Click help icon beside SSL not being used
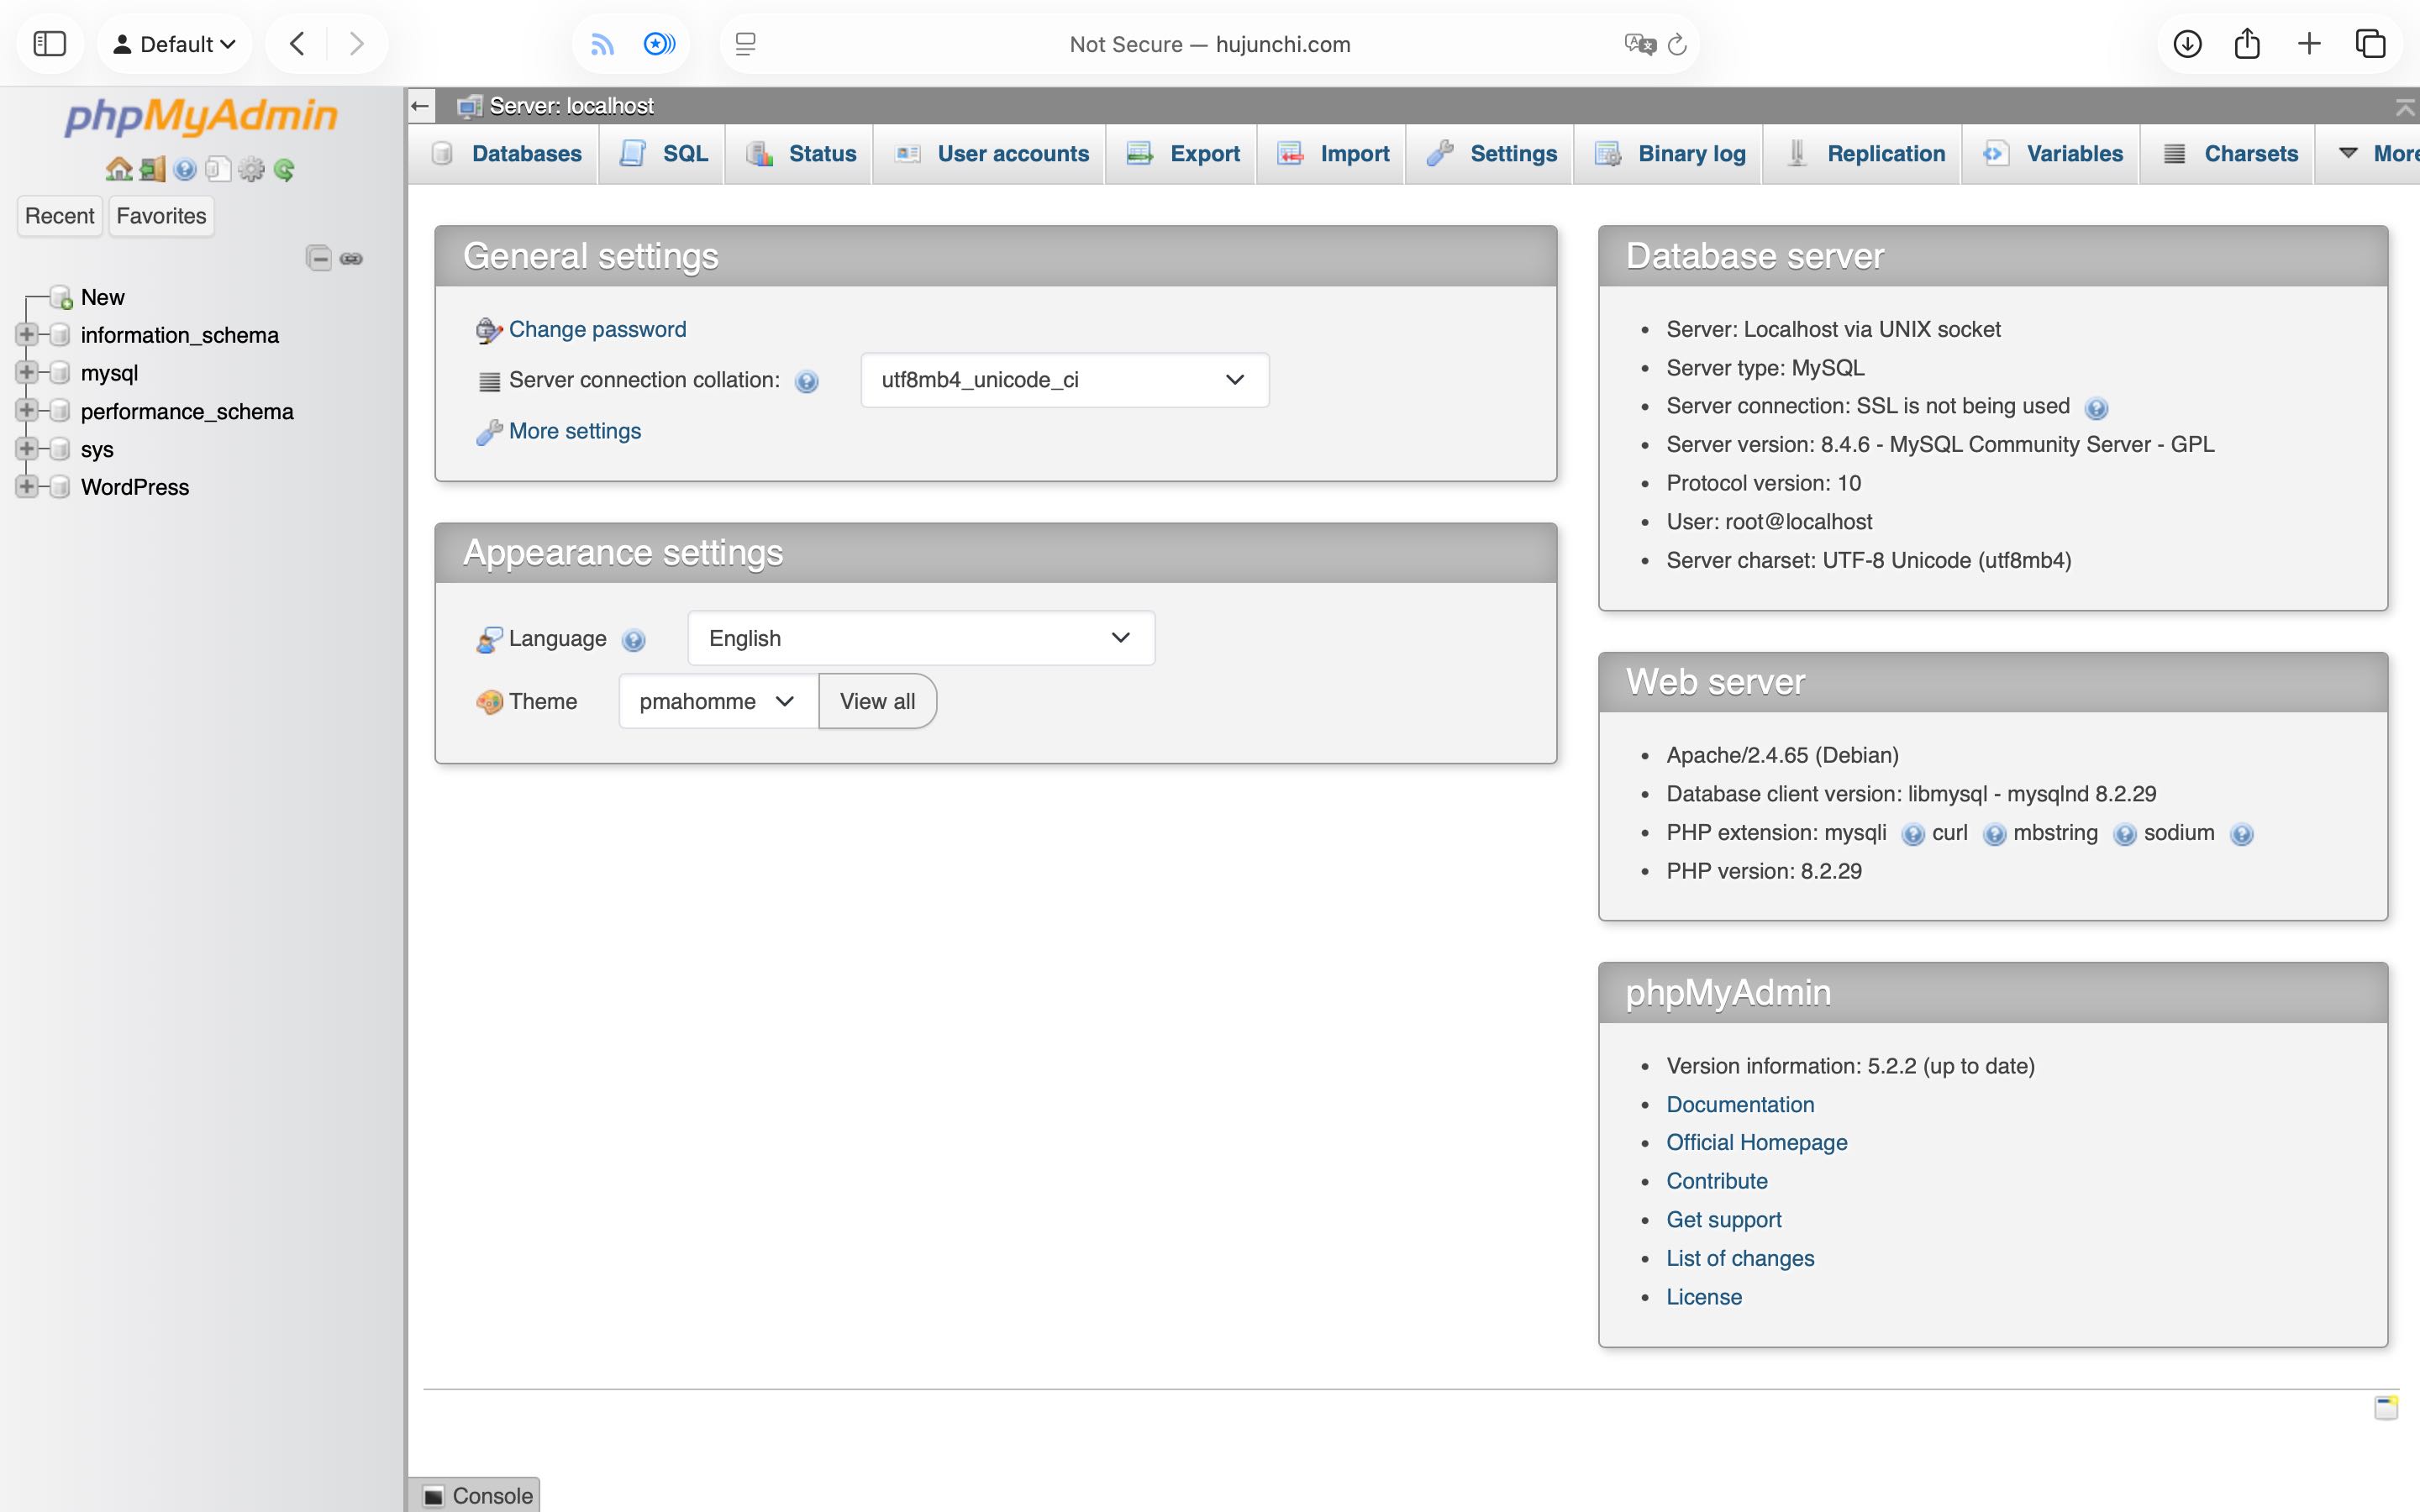Image resolution: width=2420 pixels, height=1512 pixels. pyautogui.click(x=2096, y=408)
